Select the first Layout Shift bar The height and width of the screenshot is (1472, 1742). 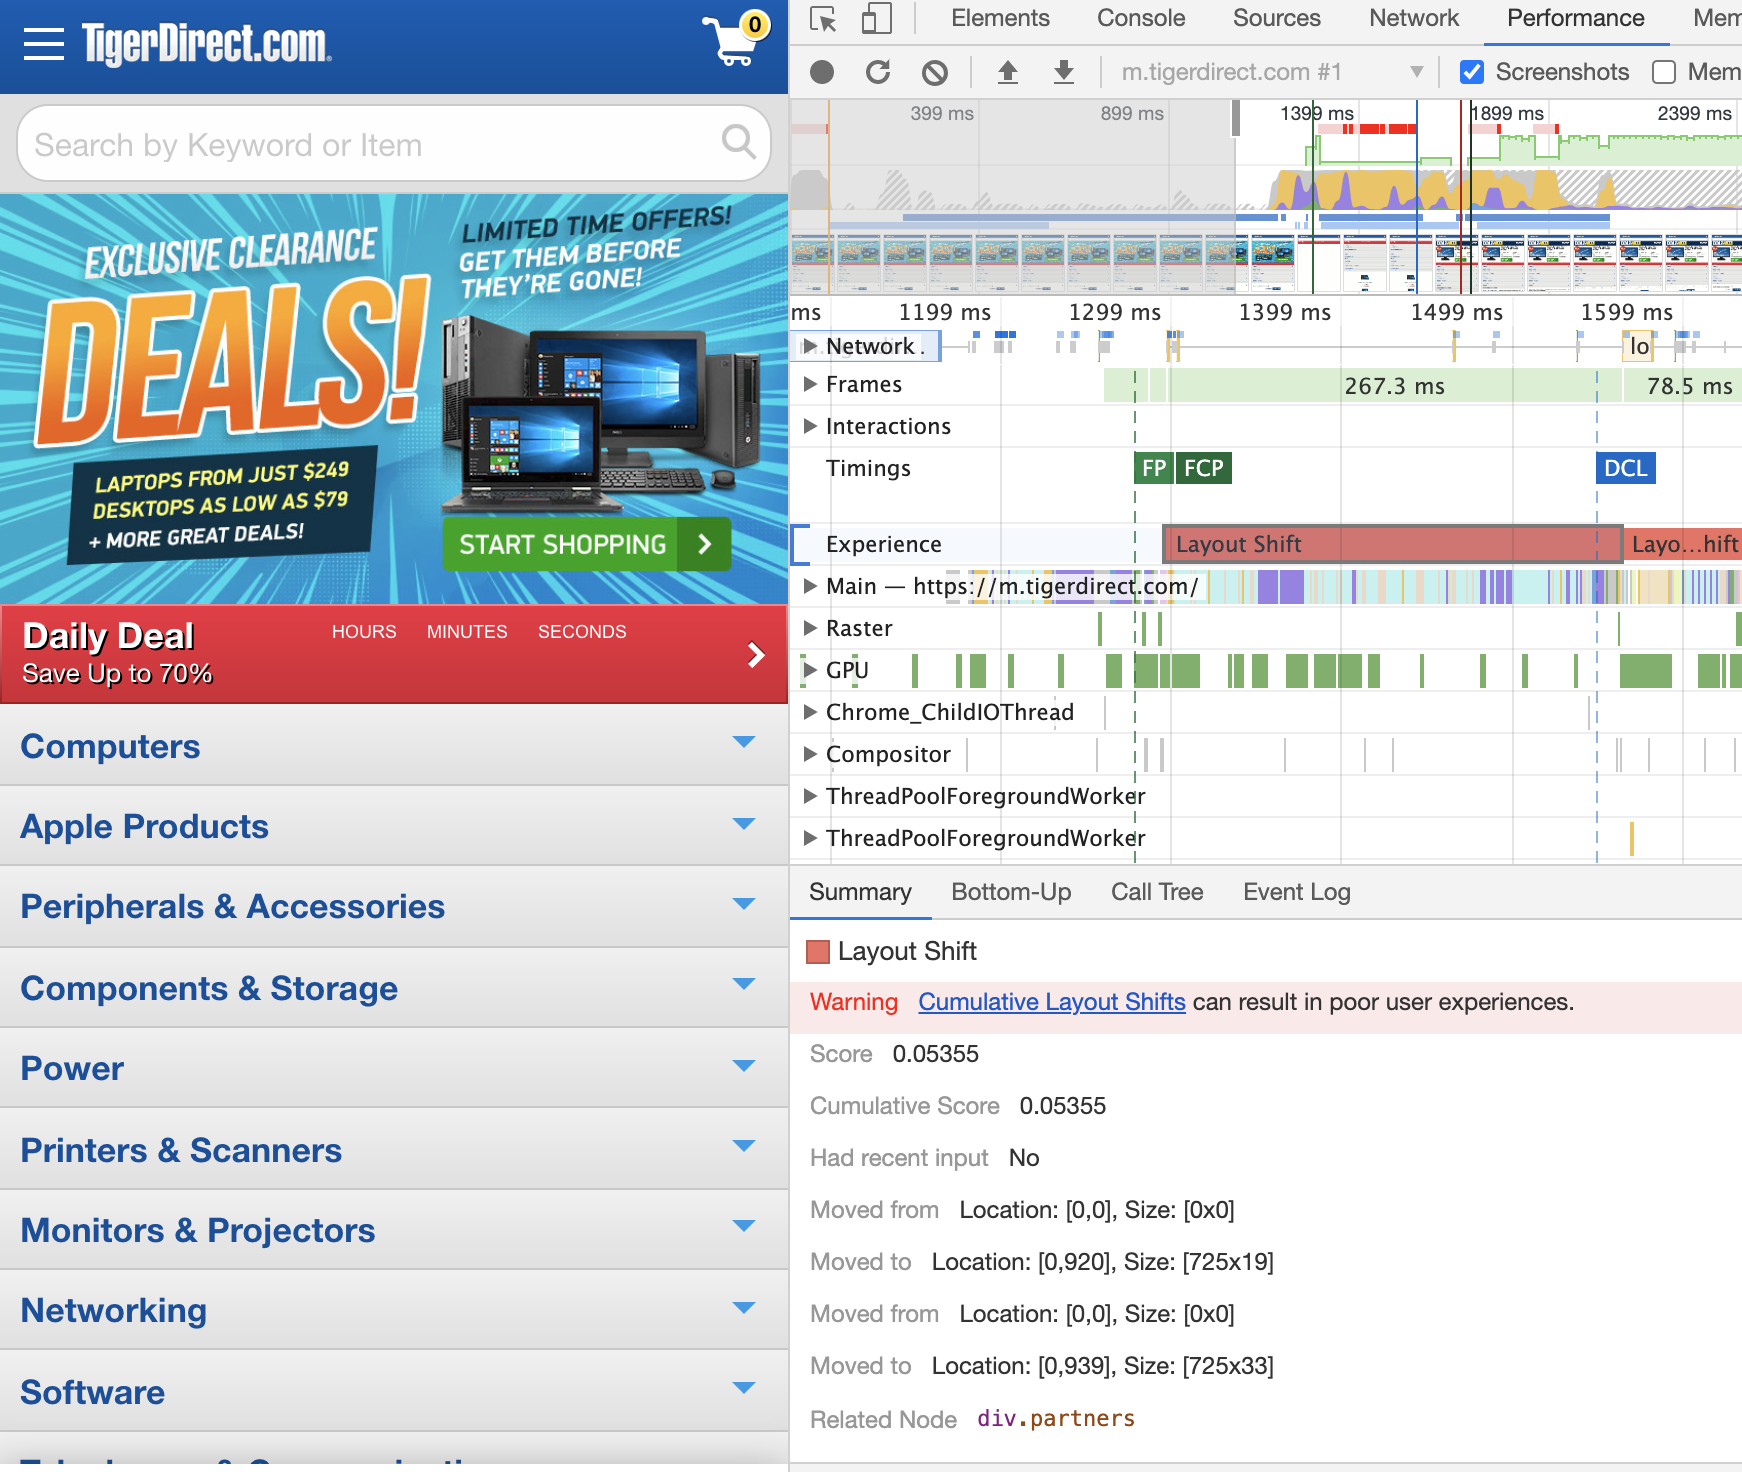(1392, 544)
